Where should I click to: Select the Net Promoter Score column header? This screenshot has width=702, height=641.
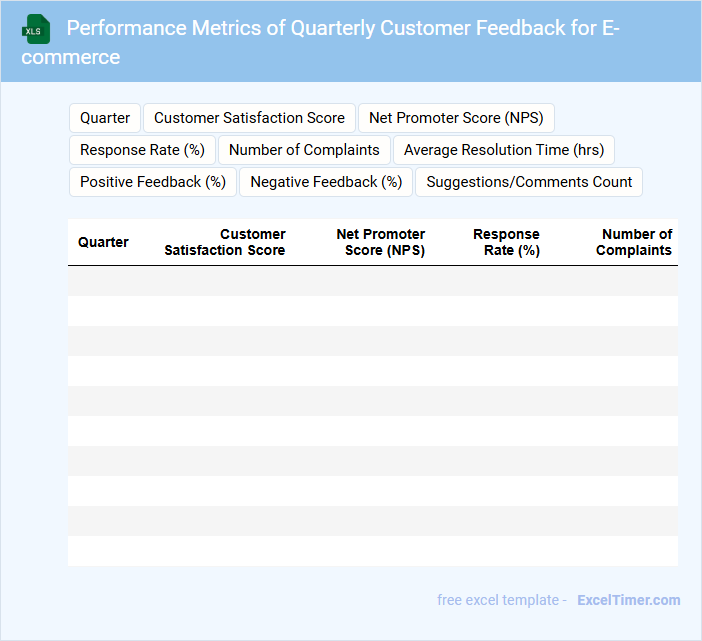[381, 242]
